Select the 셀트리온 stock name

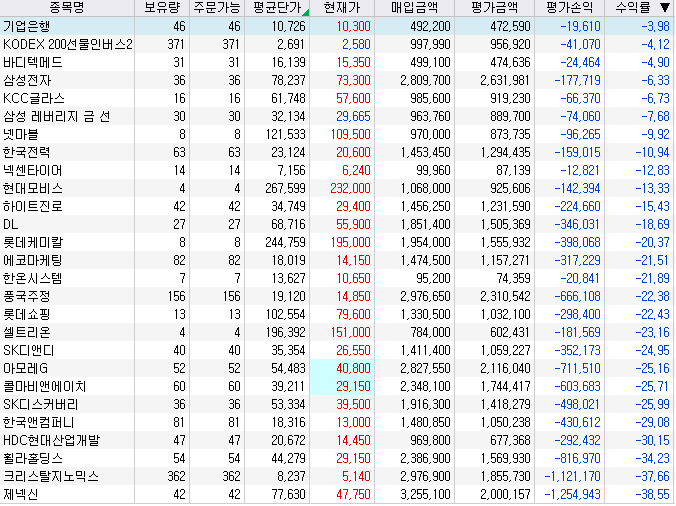point(26,332)
